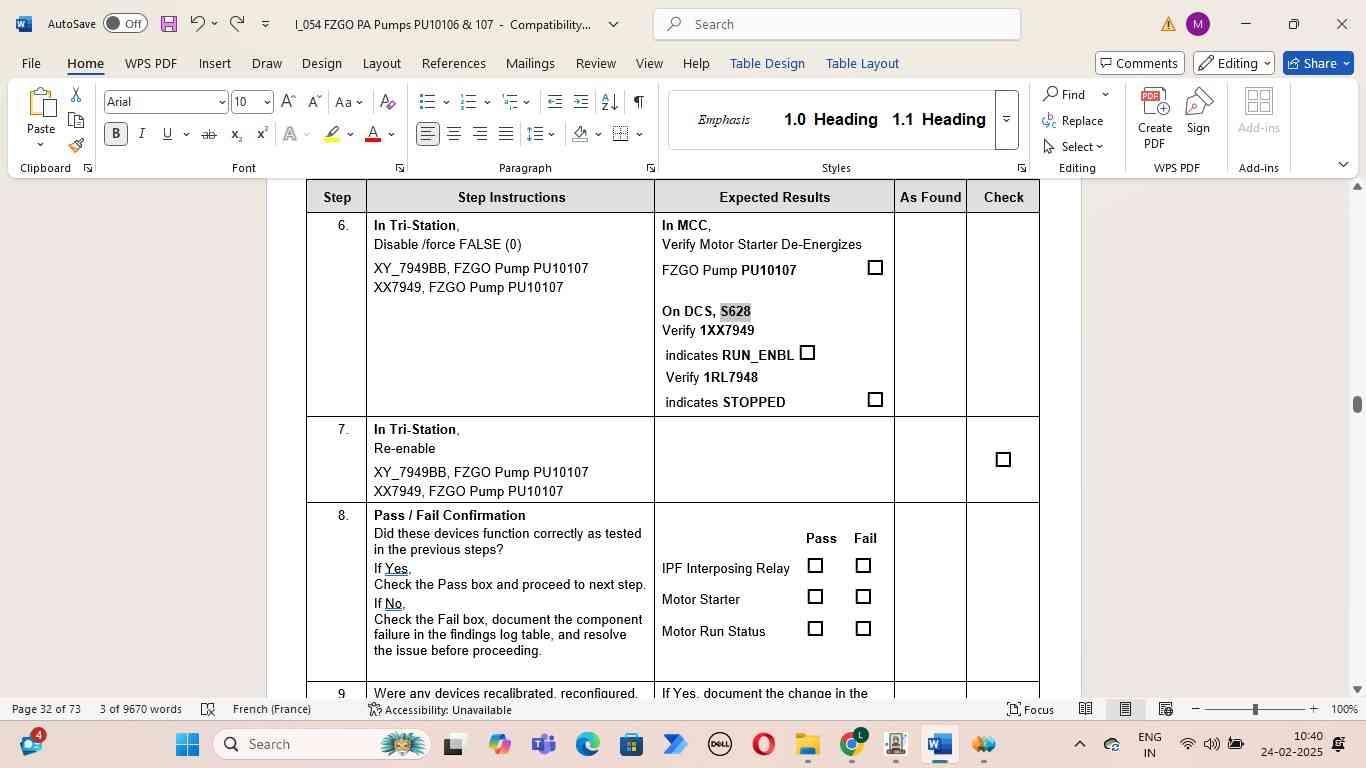Click the Undo arrow icon
This screenshot has width=1366, height=768.
pyautogui.click(x=197, y=24)
